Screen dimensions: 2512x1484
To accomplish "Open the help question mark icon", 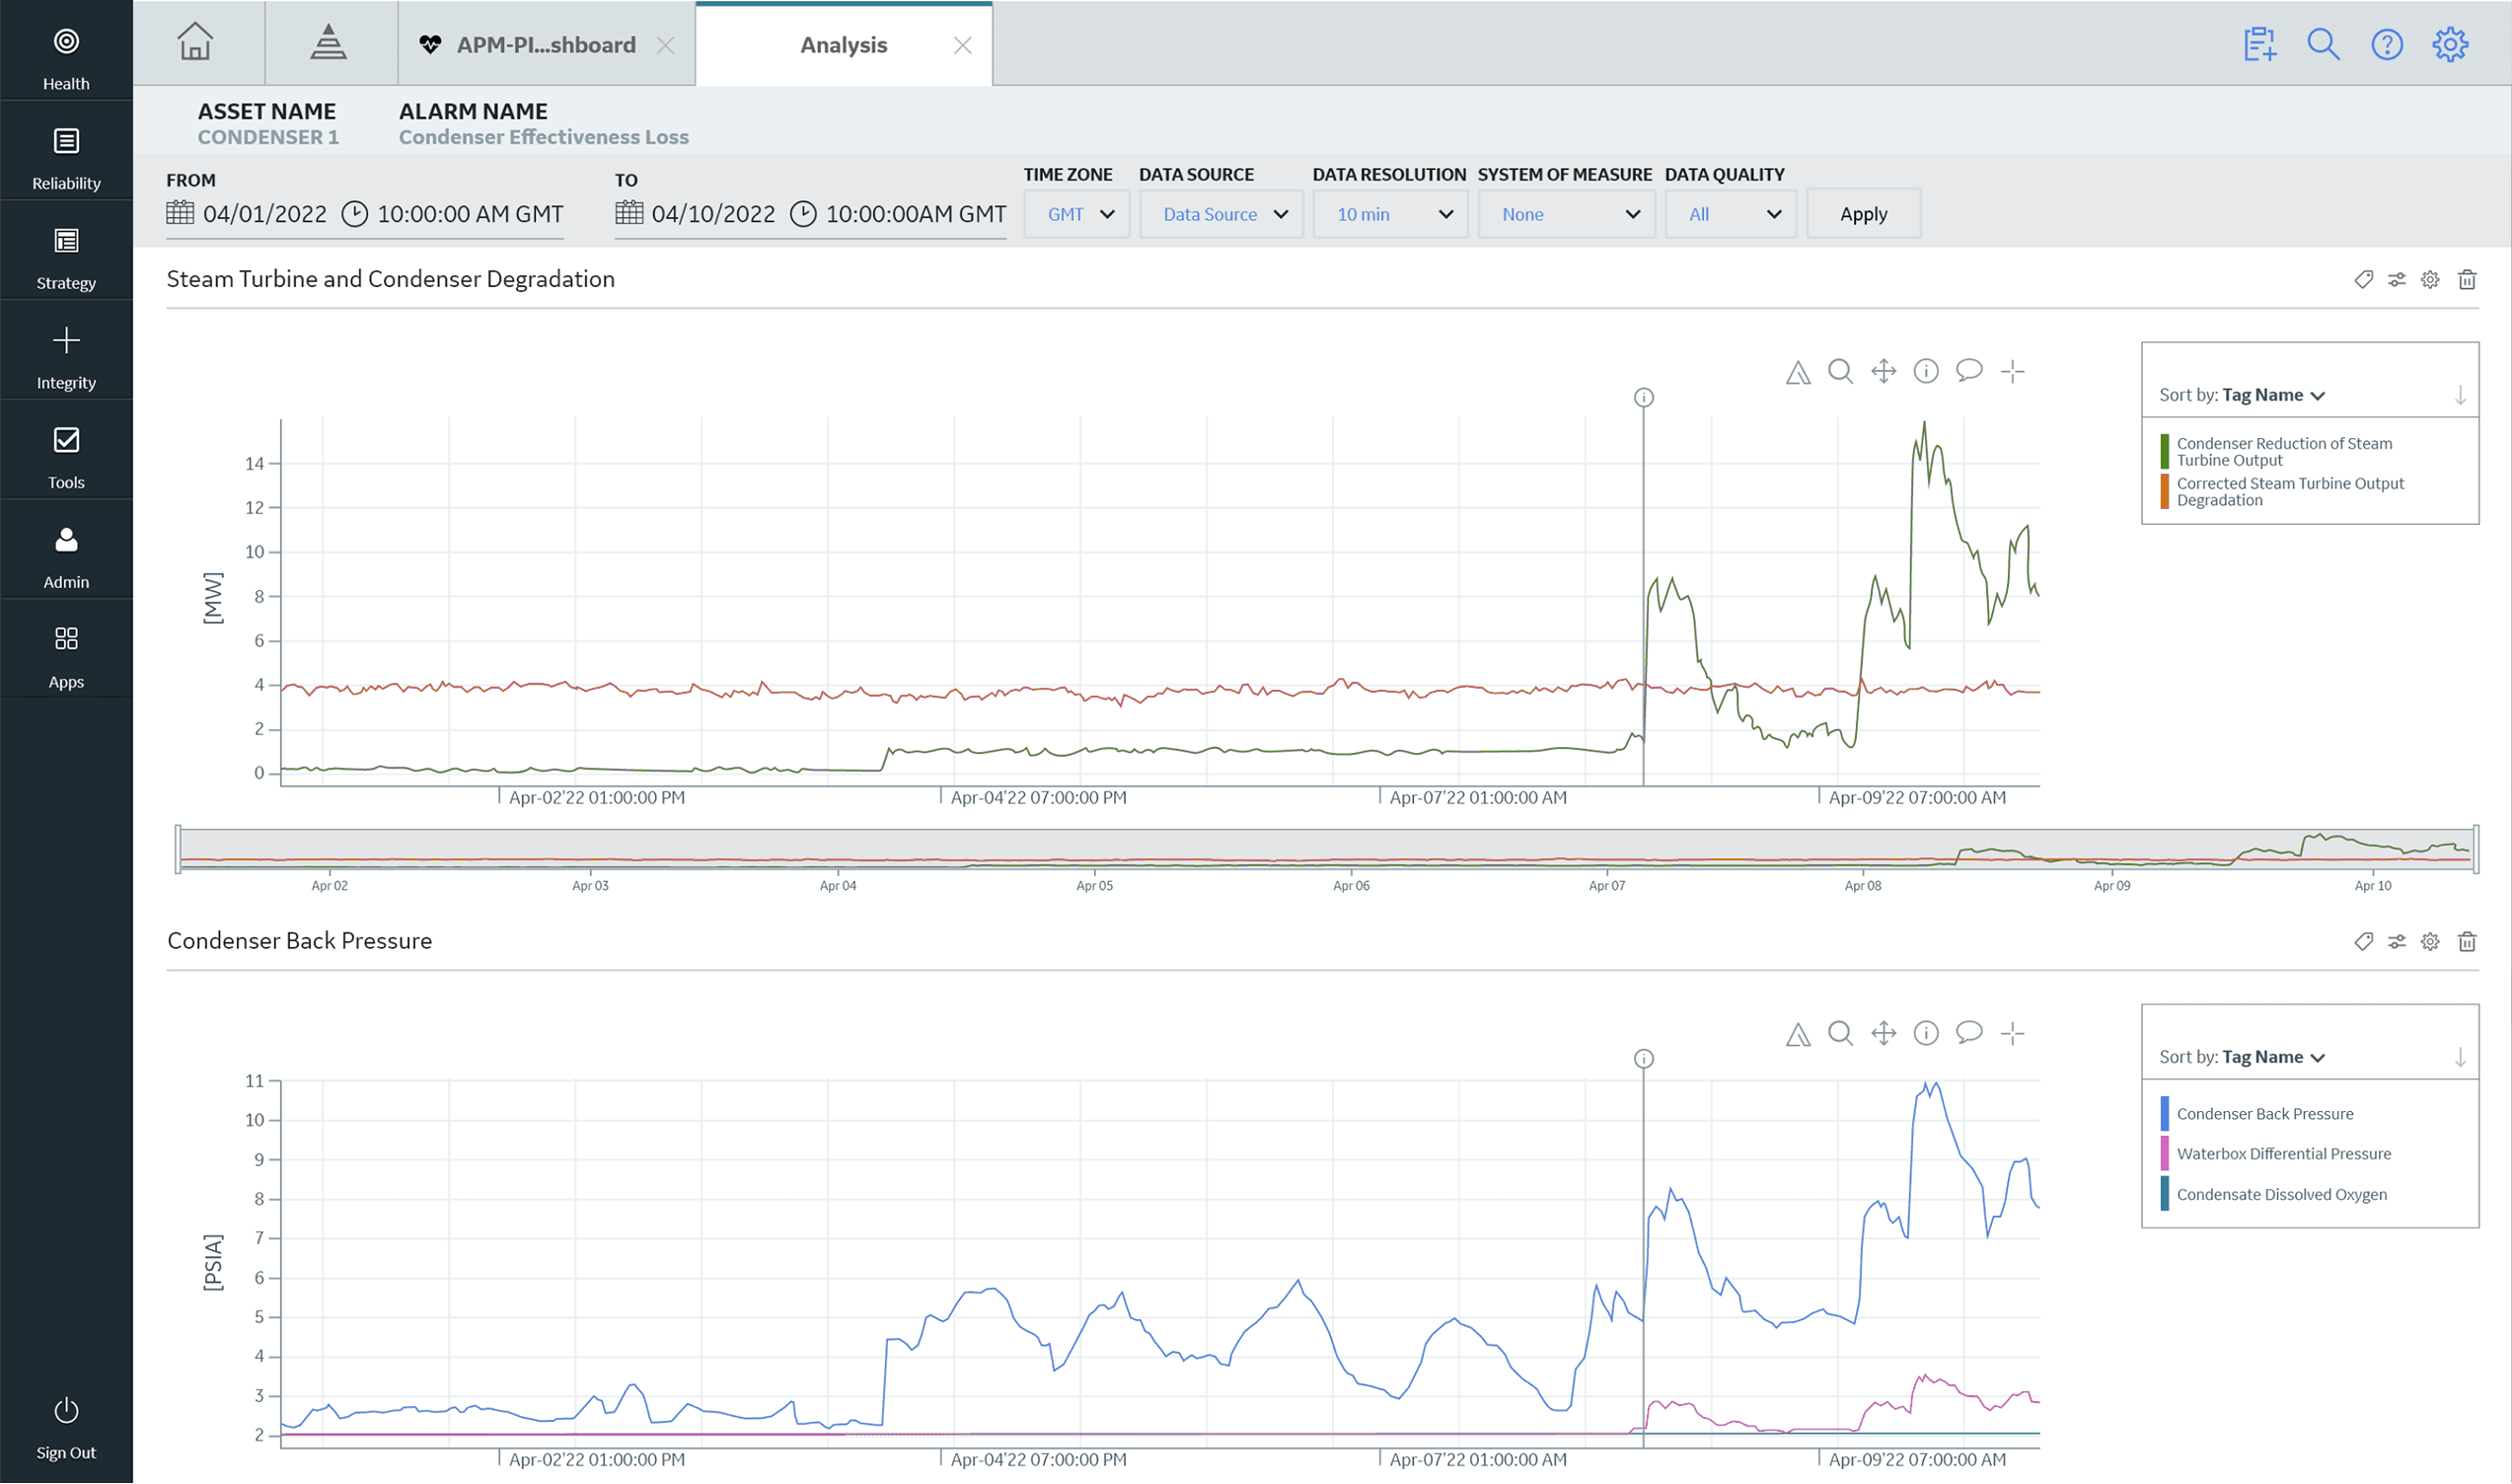I will click(x=2386, y=45).
